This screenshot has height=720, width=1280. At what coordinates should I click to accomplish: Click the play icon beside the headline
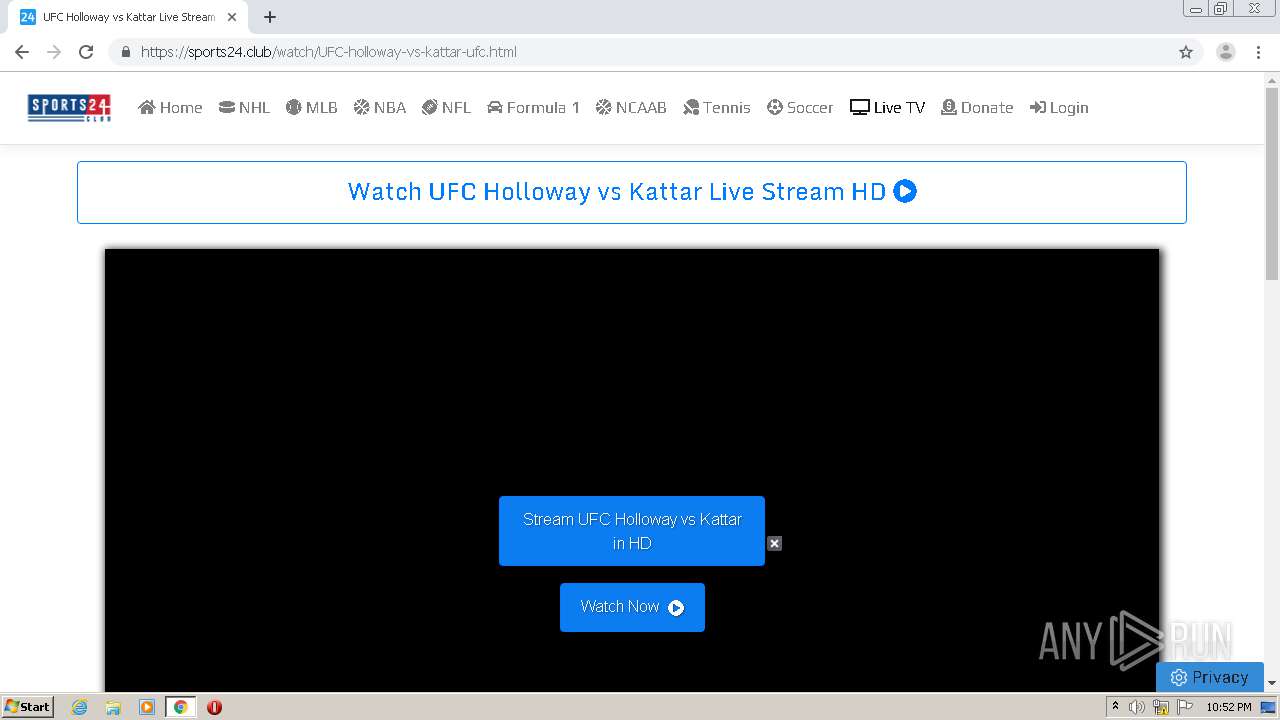pyautogui.click(x=905, y=191)
